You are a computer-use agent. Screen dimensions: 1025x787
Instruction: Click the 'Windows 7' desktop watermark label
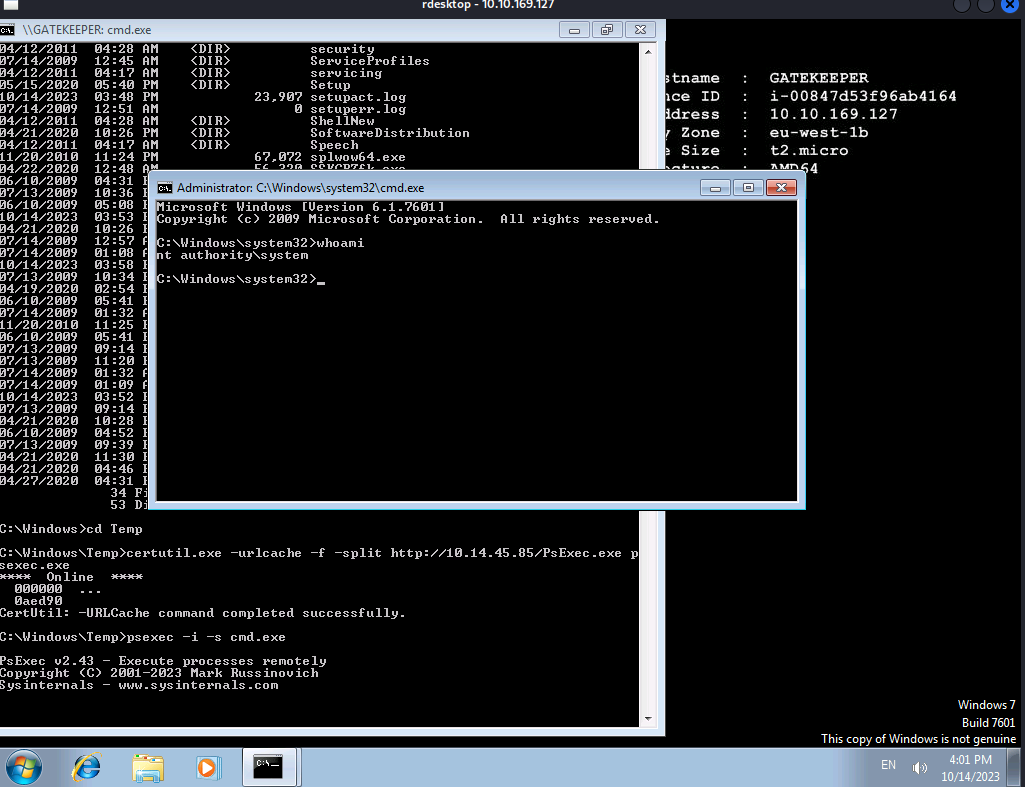click(x=986, y=705)
